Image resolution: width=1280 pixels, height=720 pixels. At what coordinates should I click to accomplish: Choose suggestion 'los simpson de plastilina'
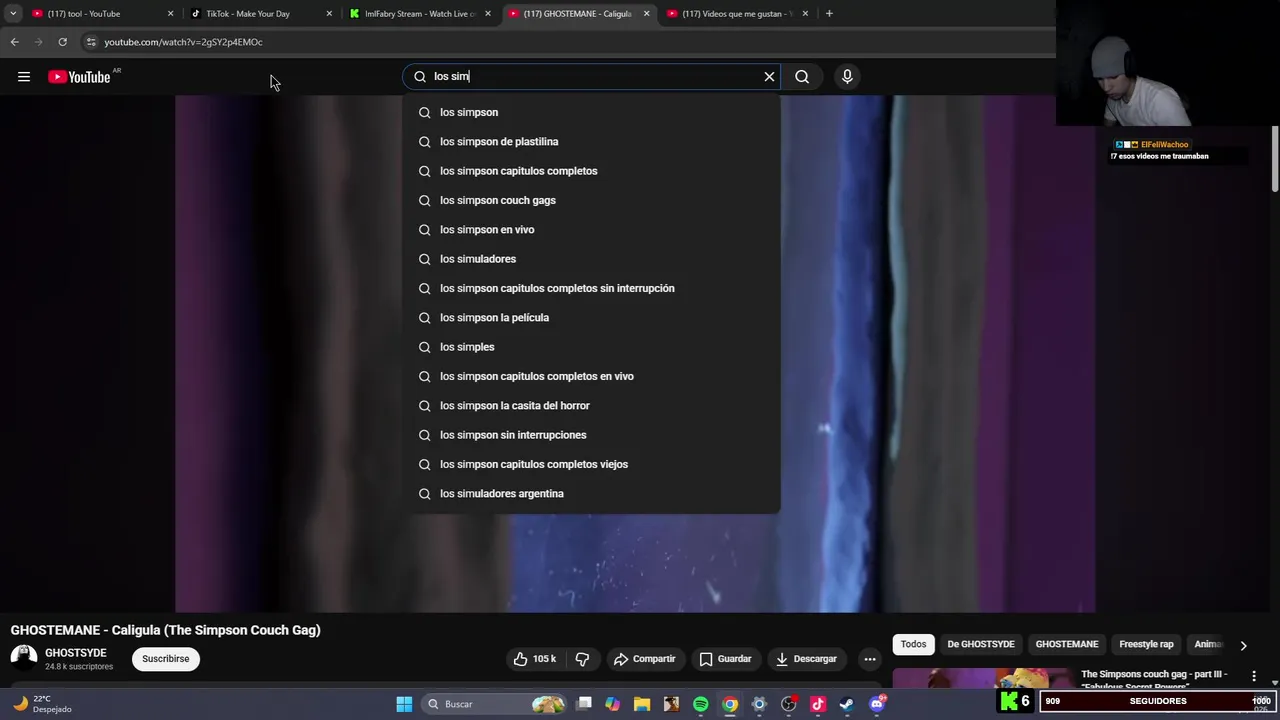click(591, 141)
